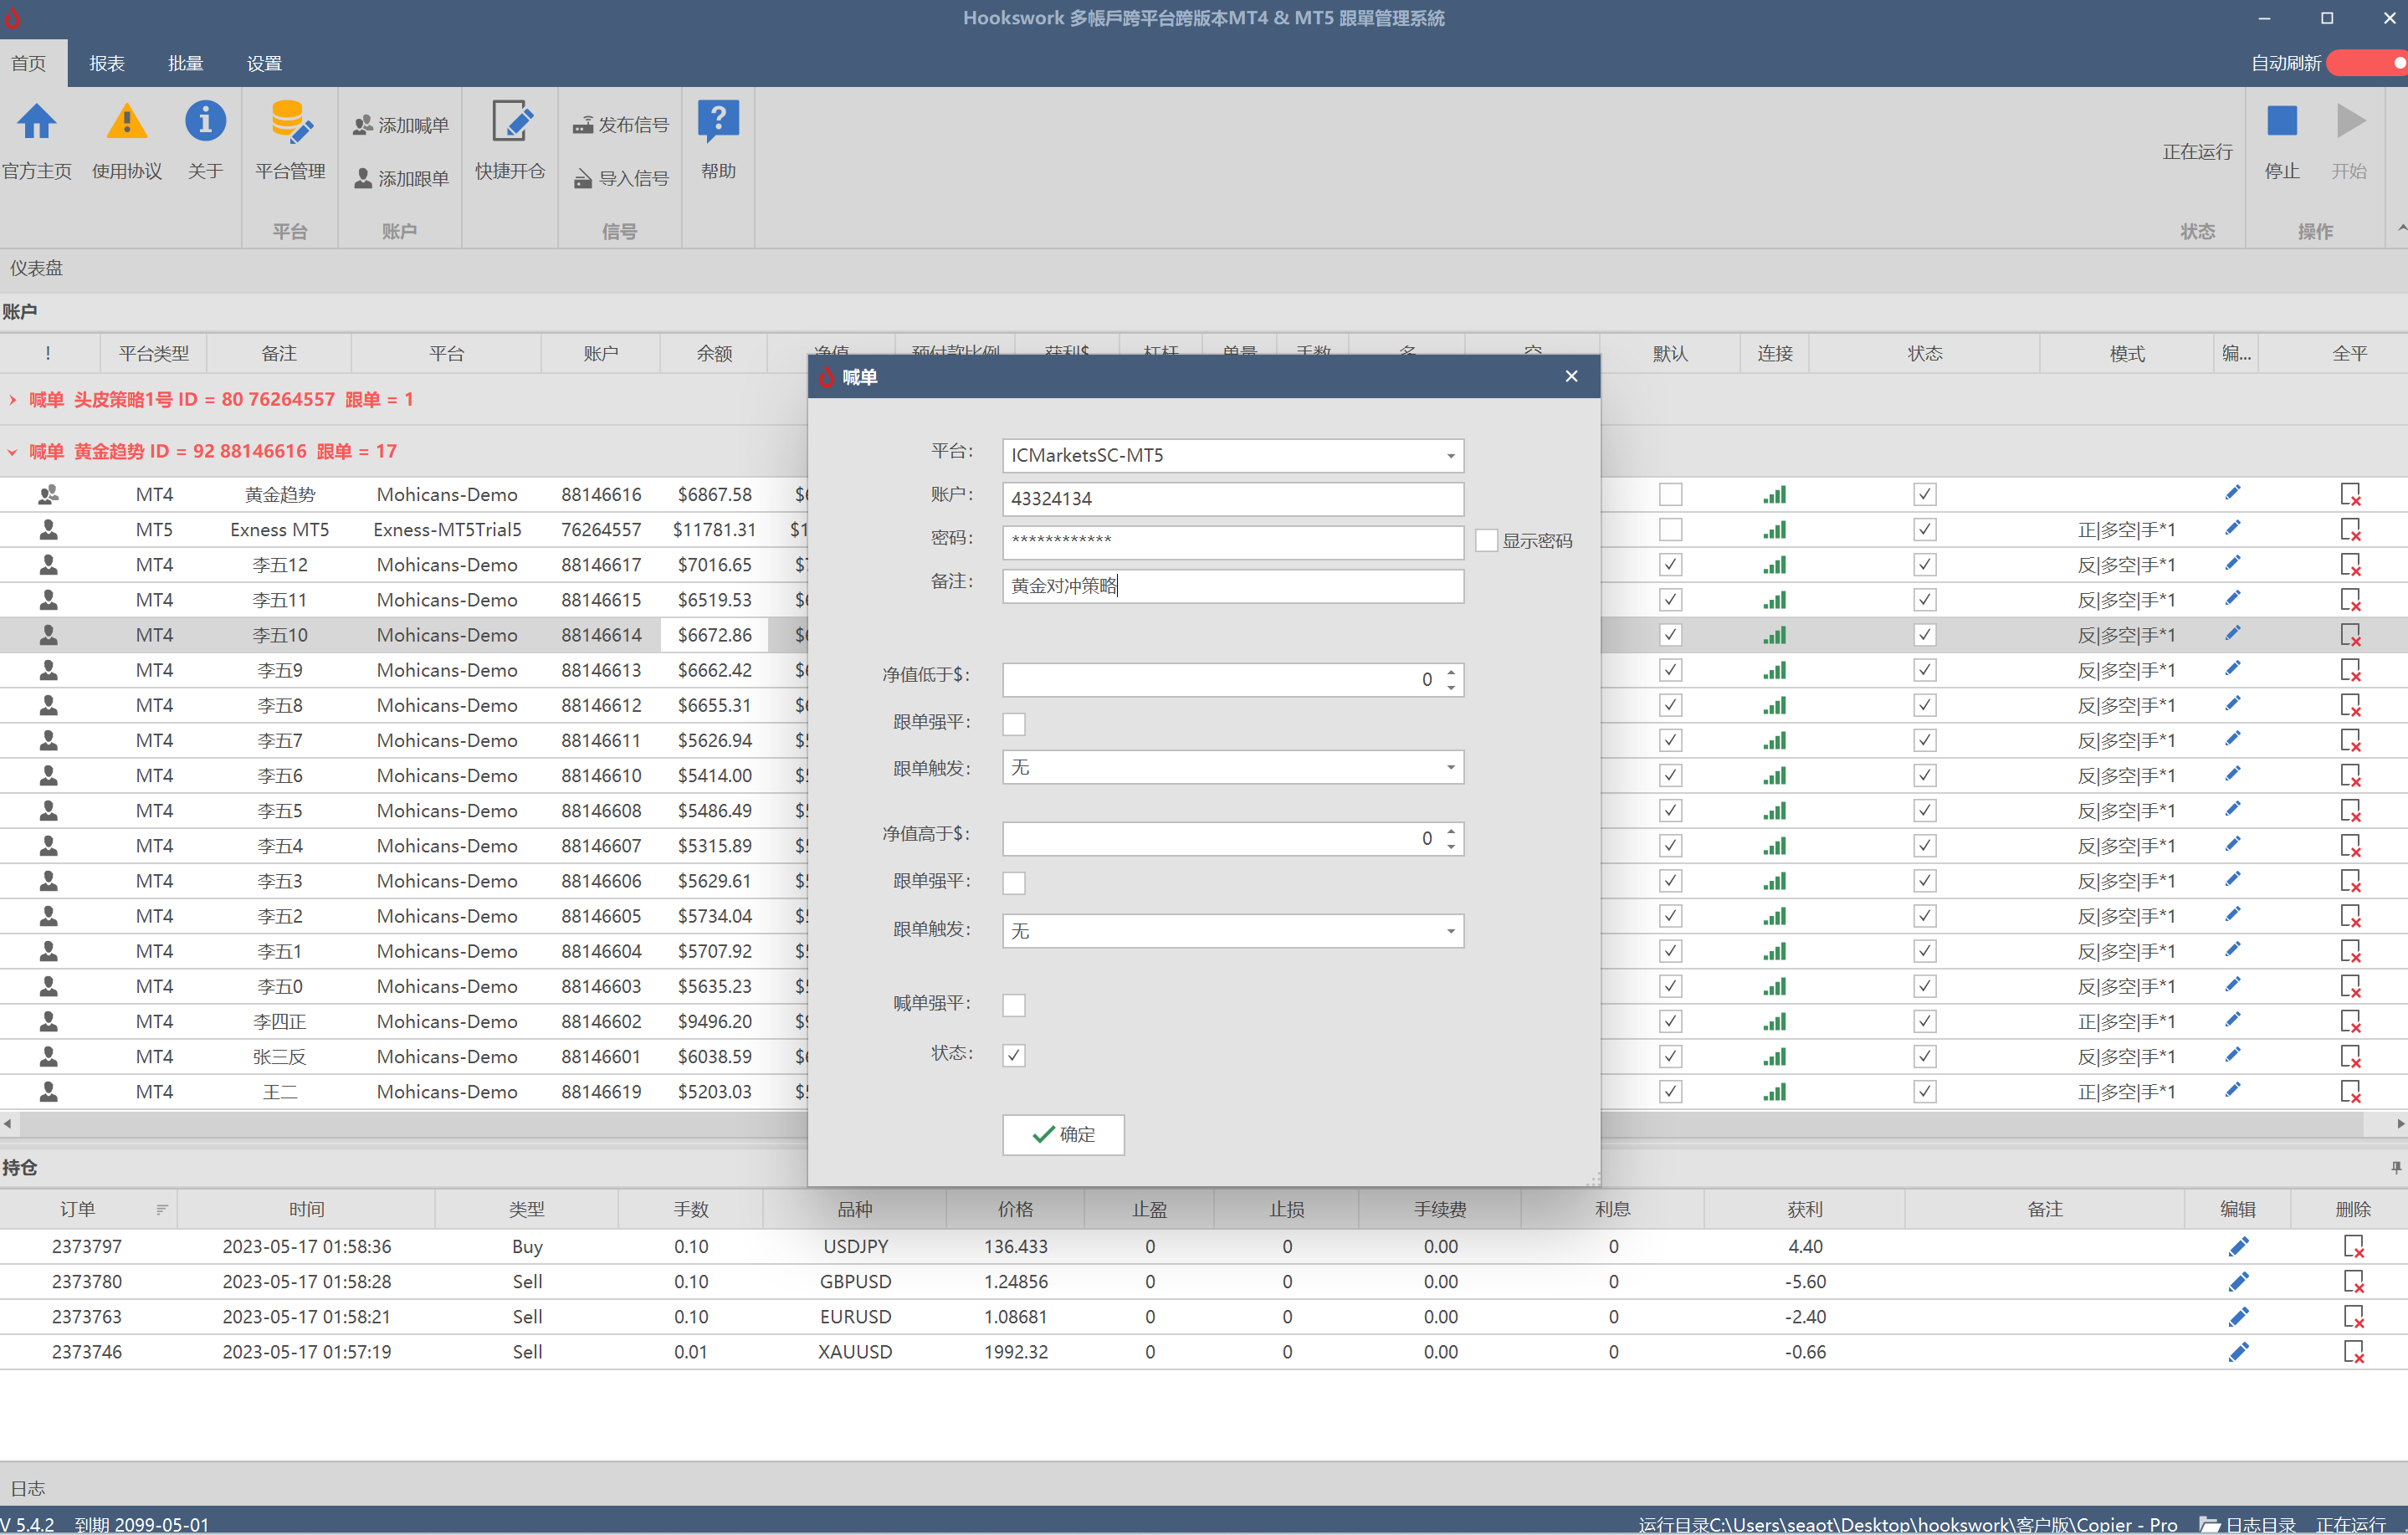Click user icon of 李五9 row
This screenshot has width=2408, height=1535.
pyautogui.click(x=48, y=669)
